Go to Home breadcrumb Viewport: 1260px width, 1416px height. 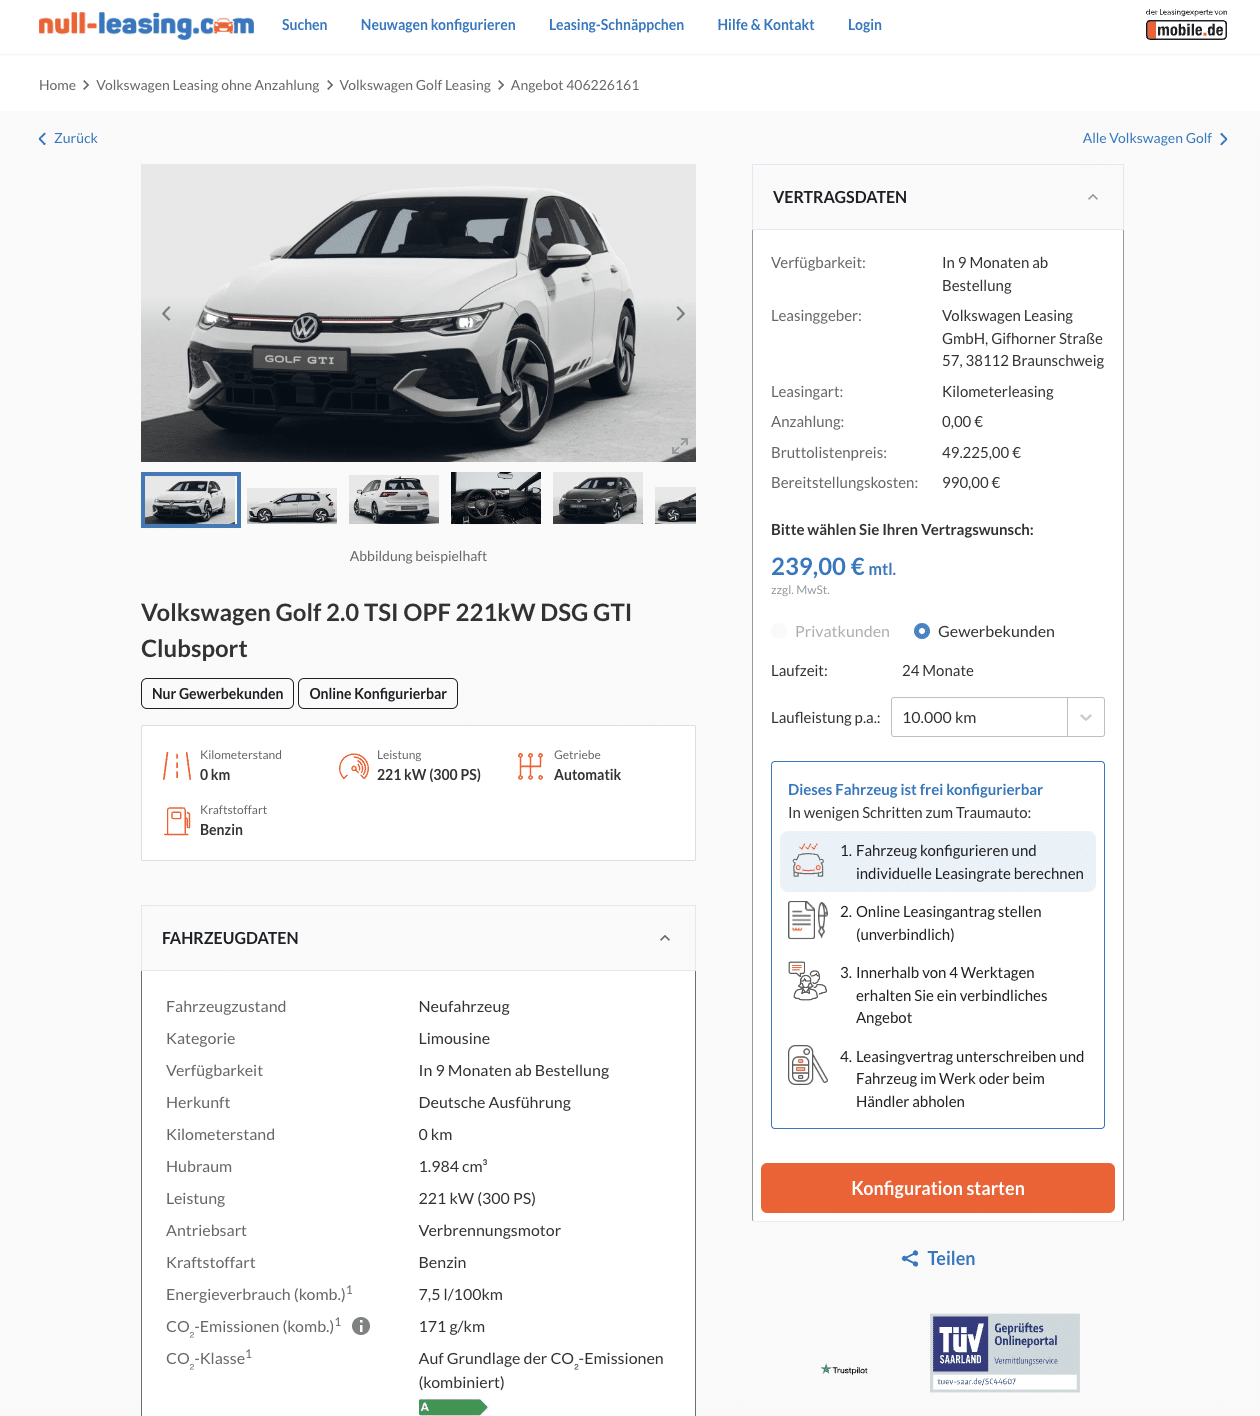point(57,85)
